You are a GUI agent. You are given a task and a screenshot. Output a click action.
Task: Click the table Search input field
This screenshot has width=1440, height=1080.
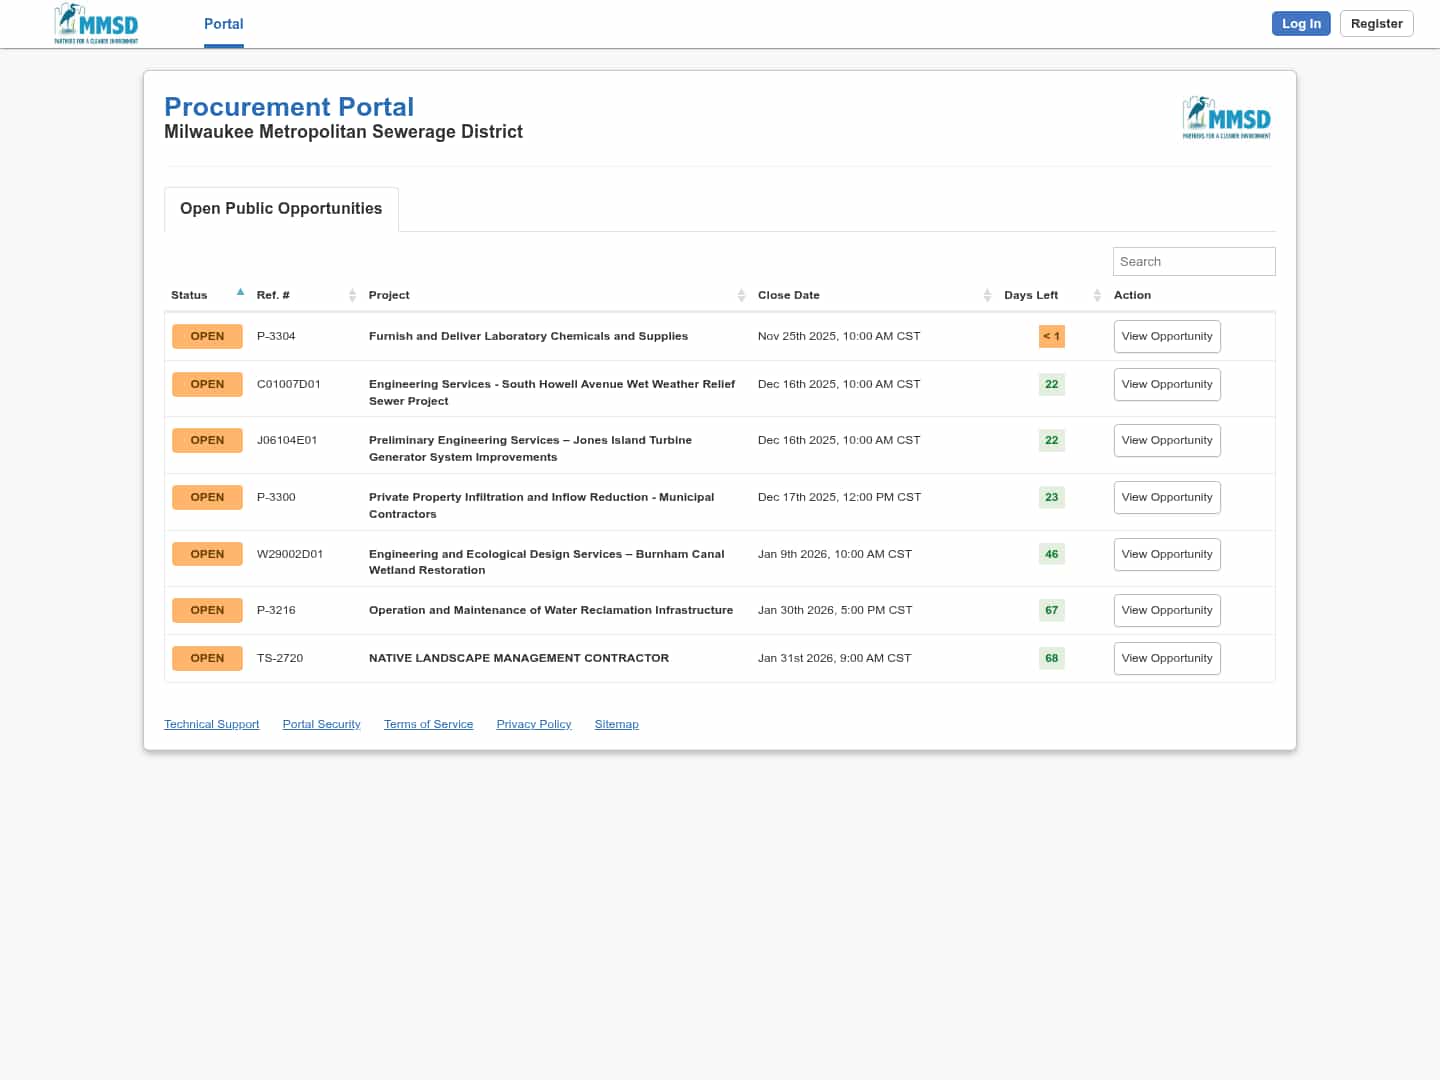[1193, 262]
